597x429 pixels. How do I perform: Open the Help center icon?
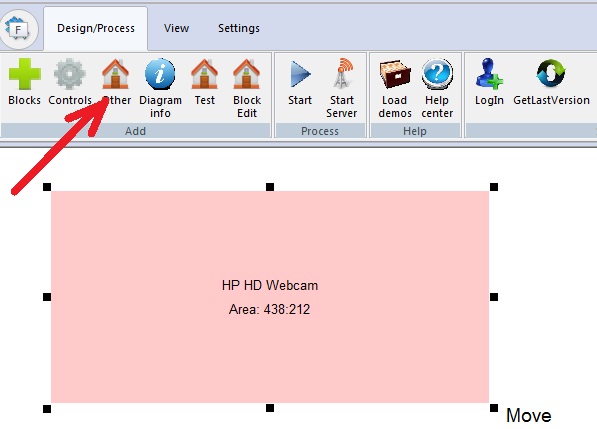(x=437, y=74)
